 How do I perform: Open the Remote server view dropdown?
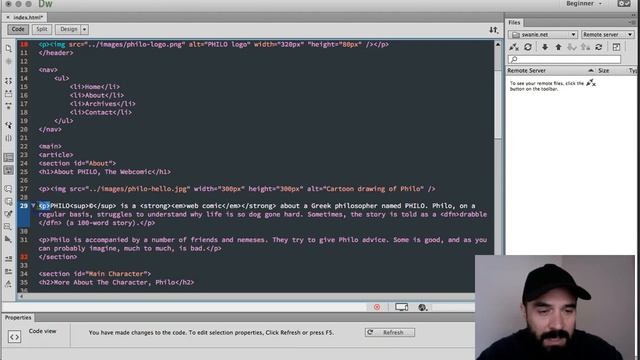[x=608, y=35]
